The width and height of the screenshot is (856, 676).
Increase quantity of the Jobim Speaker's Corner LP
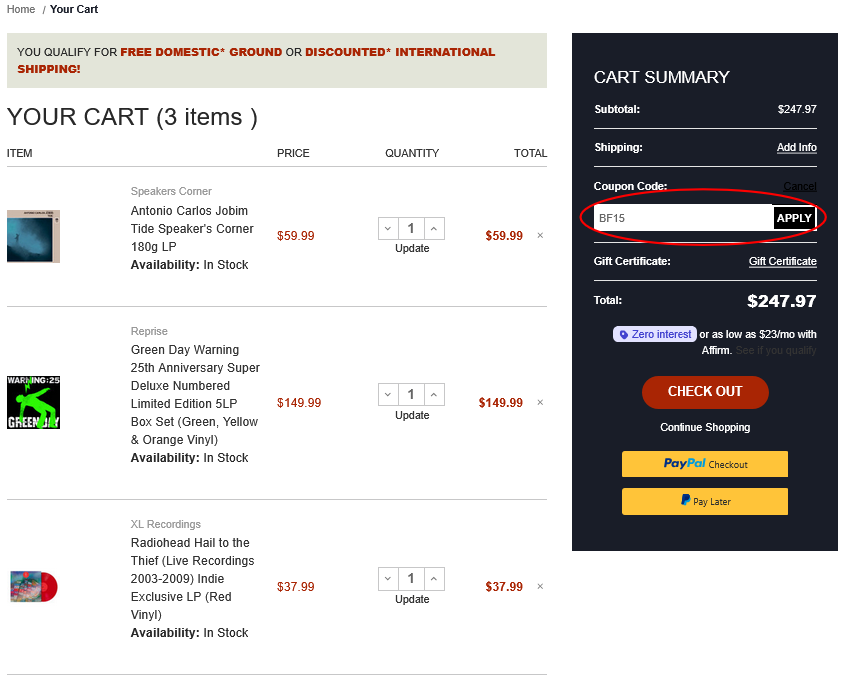pyautogui.click(x=433, y=228)
